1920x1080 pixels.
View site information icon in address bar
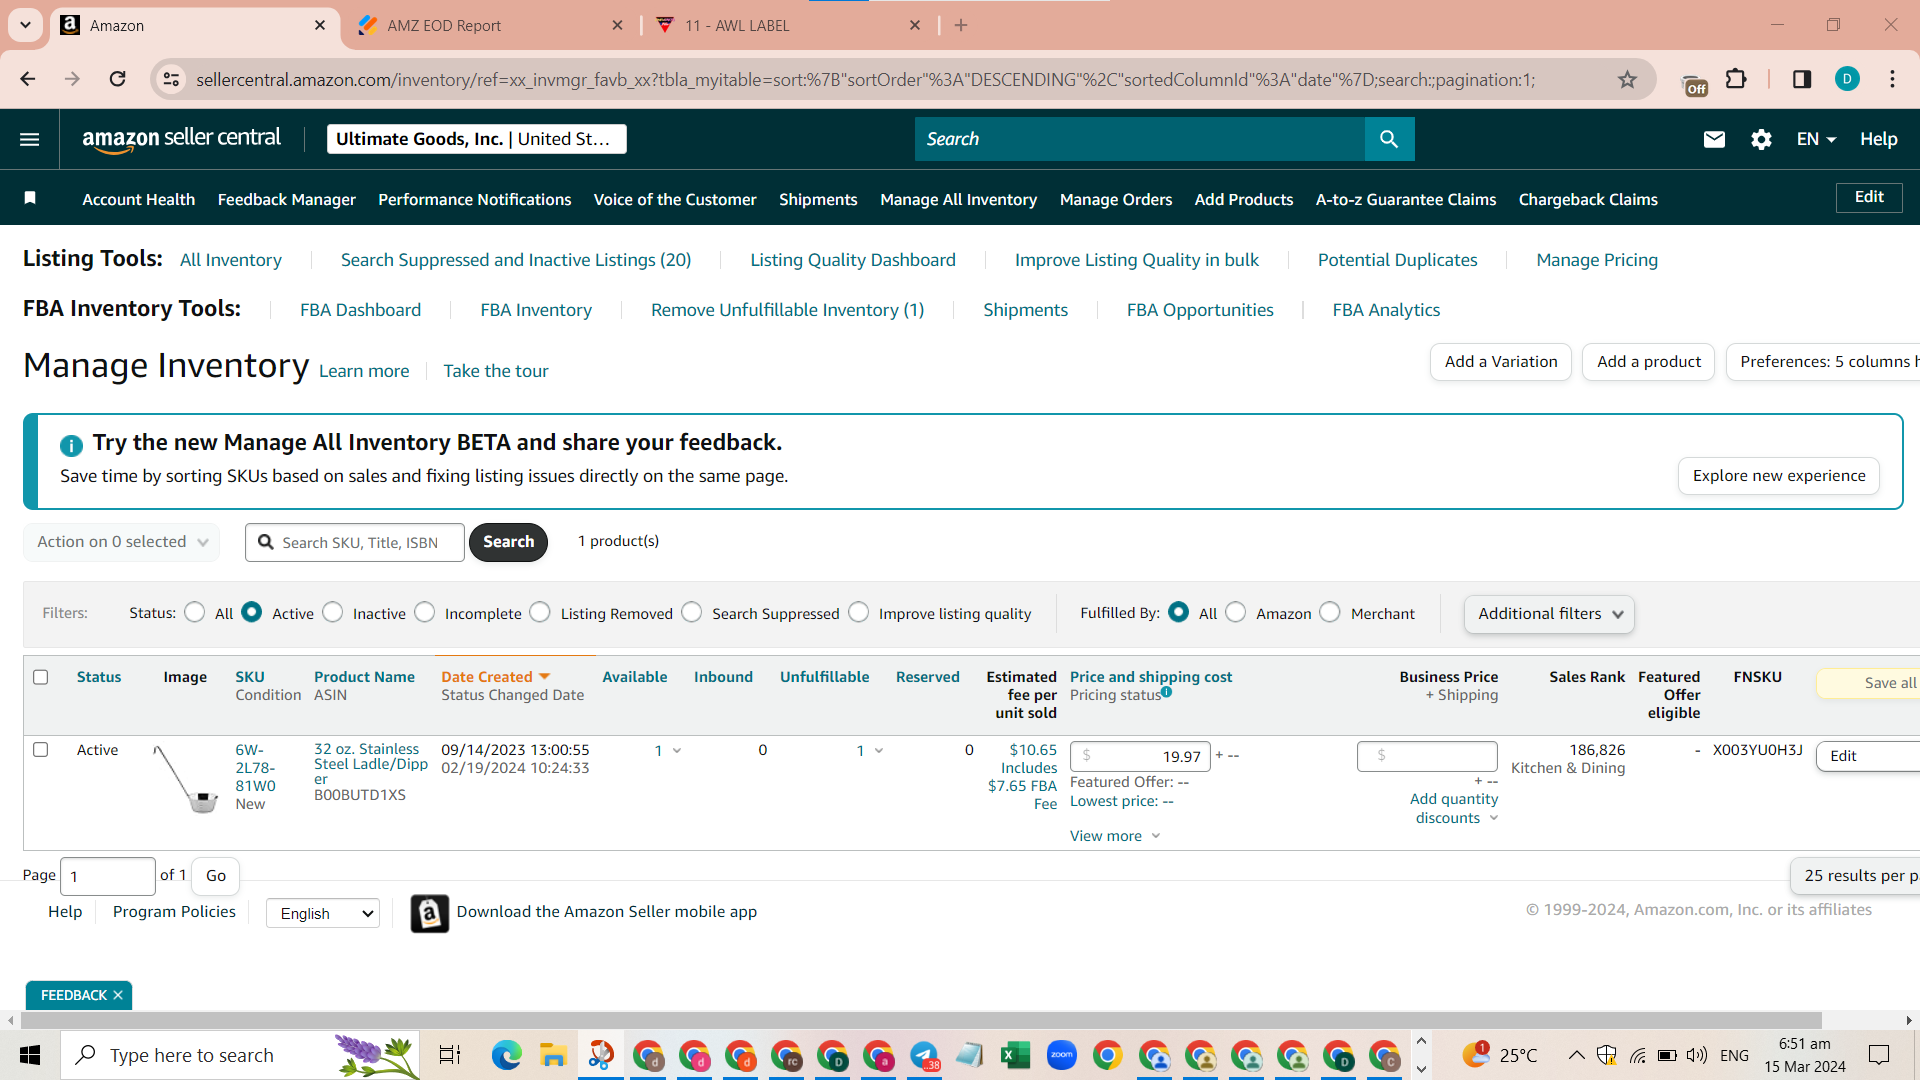(x=172, y=79)
